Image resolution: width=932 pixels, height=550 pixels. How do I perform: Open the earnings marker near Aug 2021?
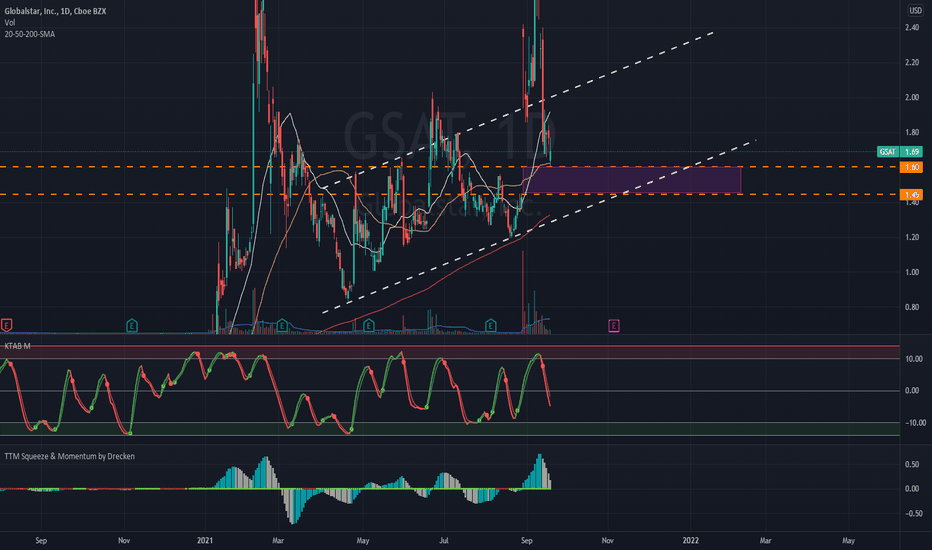[x=490, y=325]
